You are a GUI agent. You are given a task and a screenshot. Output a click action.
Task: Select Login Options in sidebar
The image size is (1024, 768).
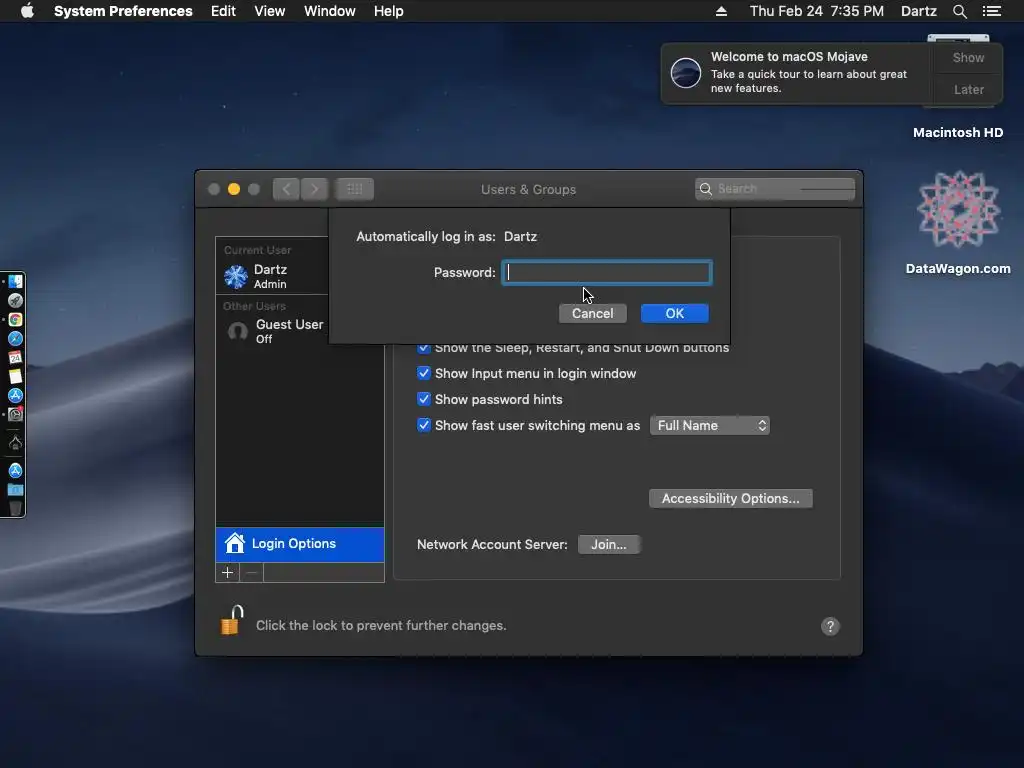point(300,544)
